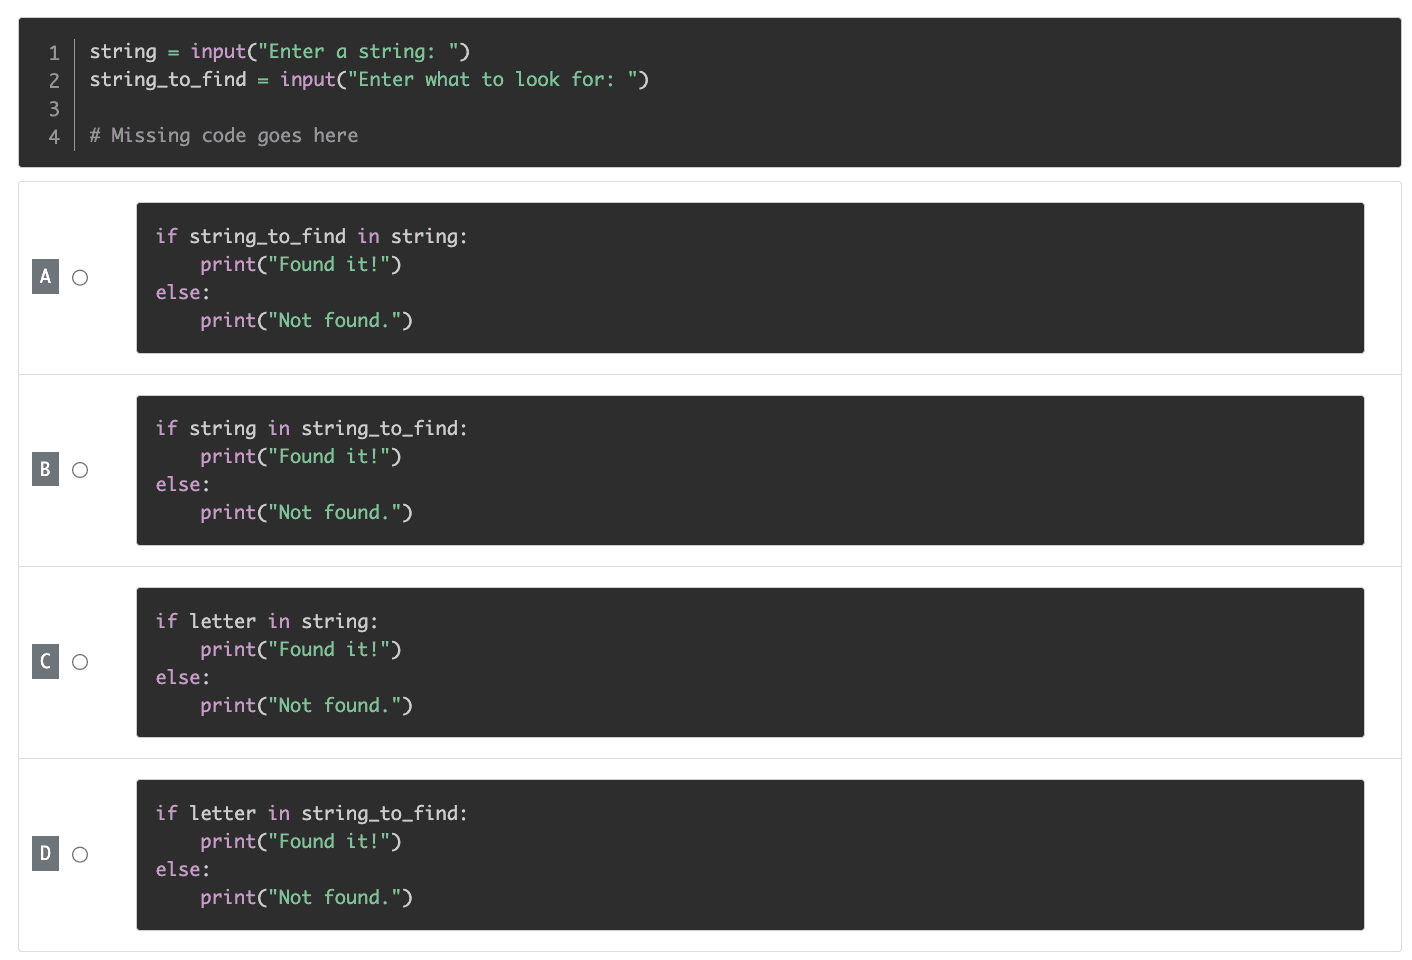Select radio button for answer A
This screenshot has width=1412, height=960.
pos(80,277)
